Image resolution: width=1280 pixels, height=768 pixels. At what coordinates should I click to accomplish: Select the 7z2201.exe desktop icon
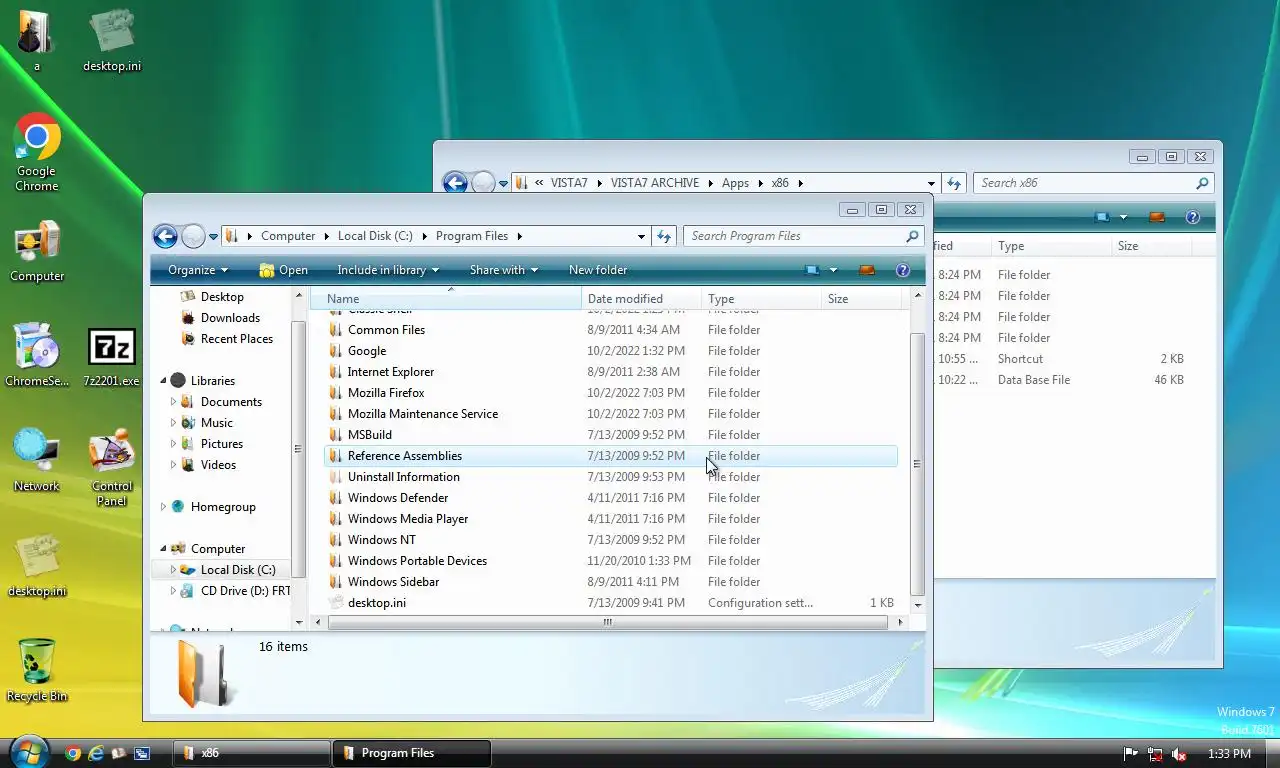[x=111, y=357]
